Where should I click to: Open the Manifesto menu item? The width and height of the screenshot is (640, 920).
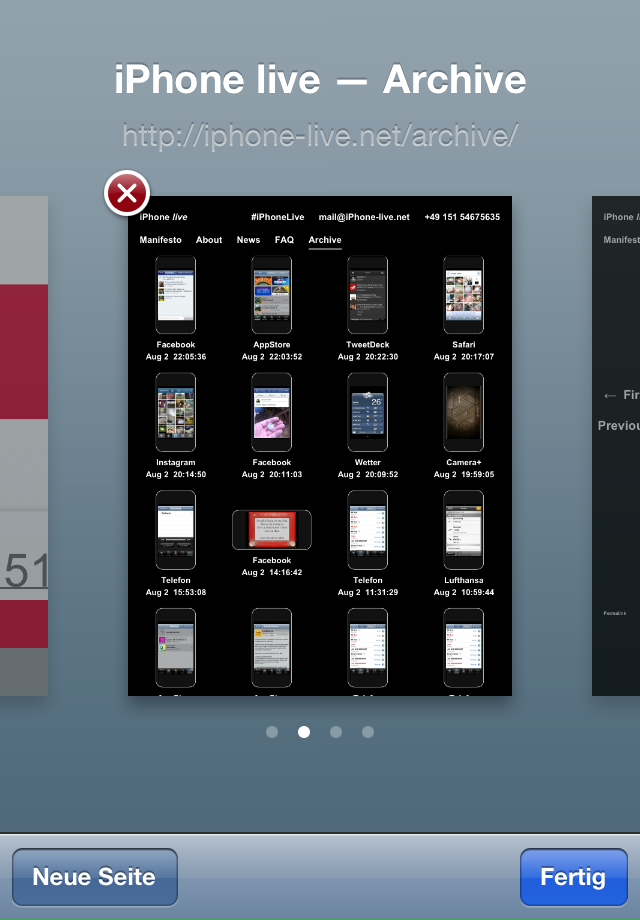[160, 240]
